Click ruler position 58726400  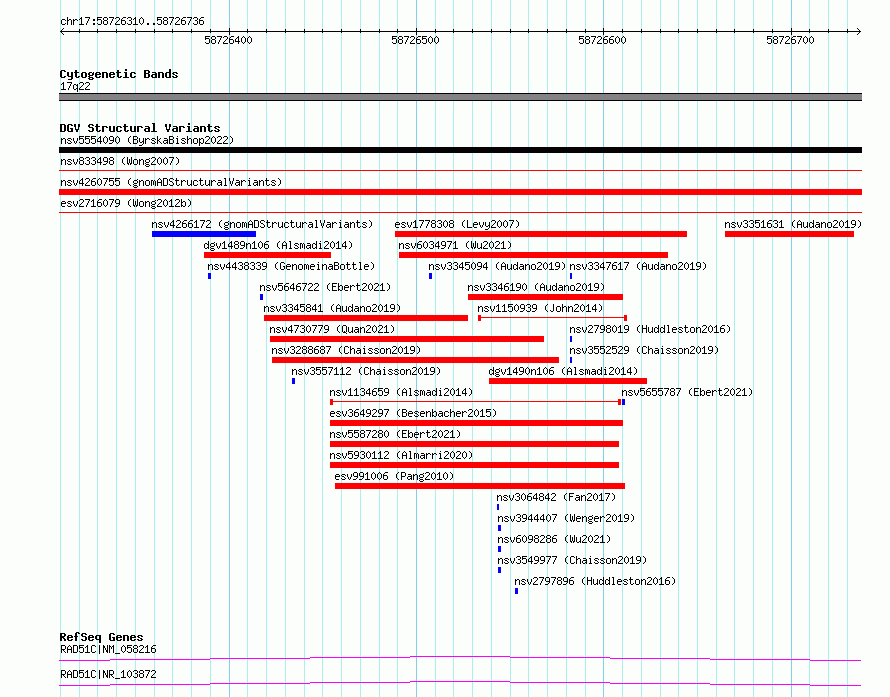click(x=228, y=40)
